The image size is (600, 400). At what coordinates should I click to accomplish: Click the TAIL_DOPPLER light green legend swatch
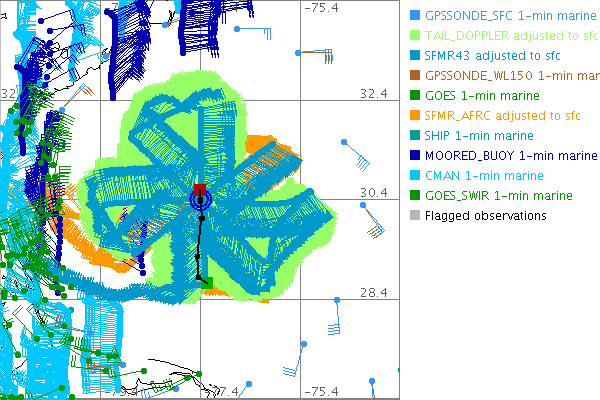coord(413,36)
